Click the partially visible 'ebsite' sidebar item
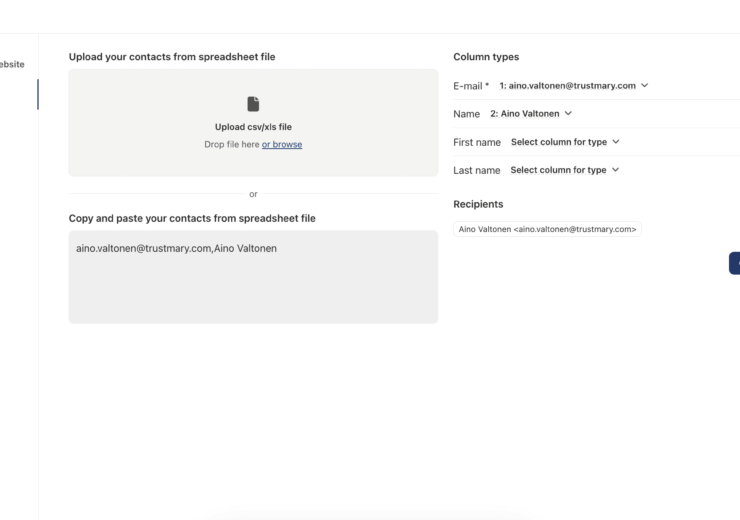Viewport: 740px width, 520px height. 12,64
